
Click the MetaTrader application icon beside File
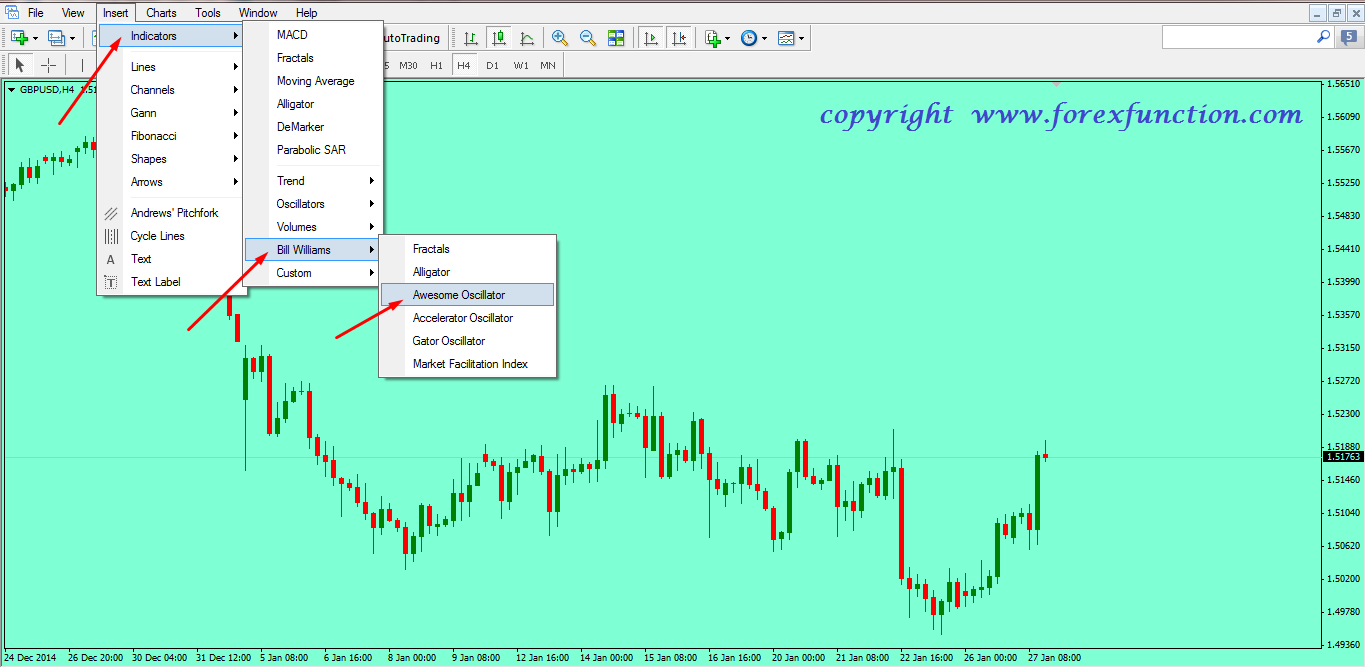pyautogui.click(x=10, y=13)
